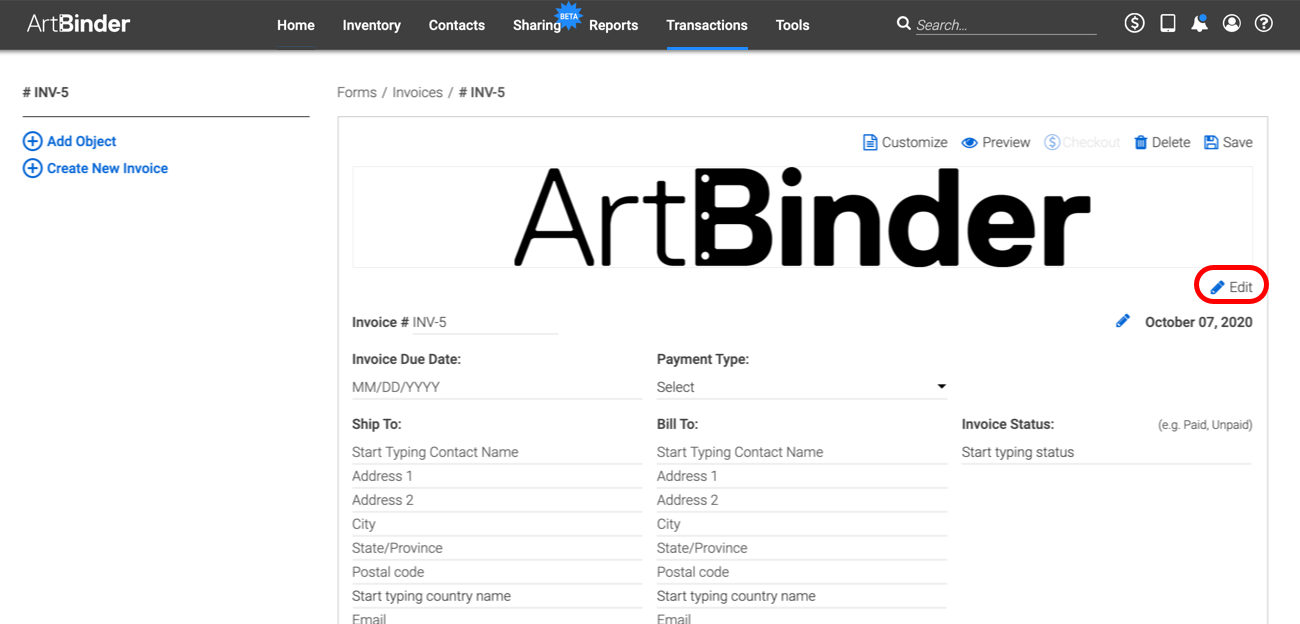Save the invoice

point(1228,143)
